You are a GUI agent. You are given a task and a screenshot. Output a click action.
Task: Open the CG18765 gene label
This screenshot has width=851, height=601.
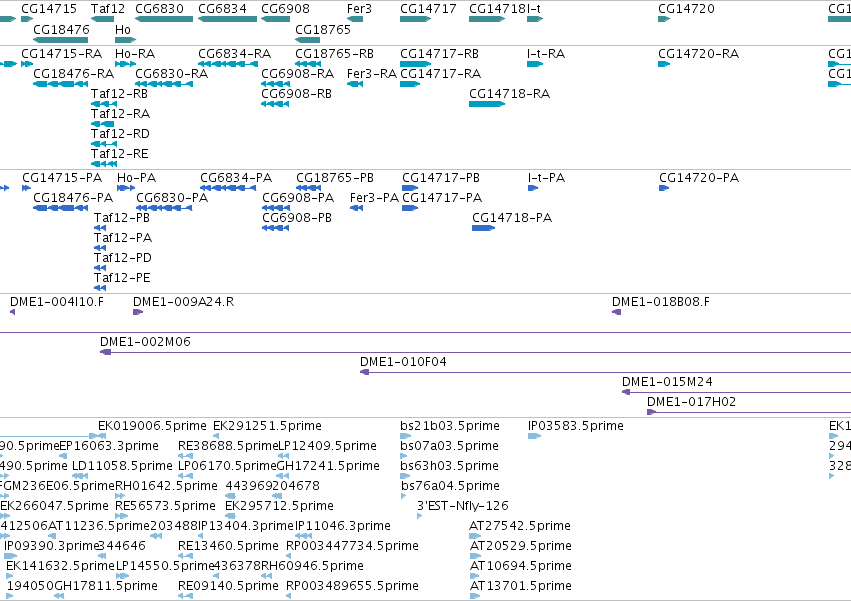click(x=323, y=29)
